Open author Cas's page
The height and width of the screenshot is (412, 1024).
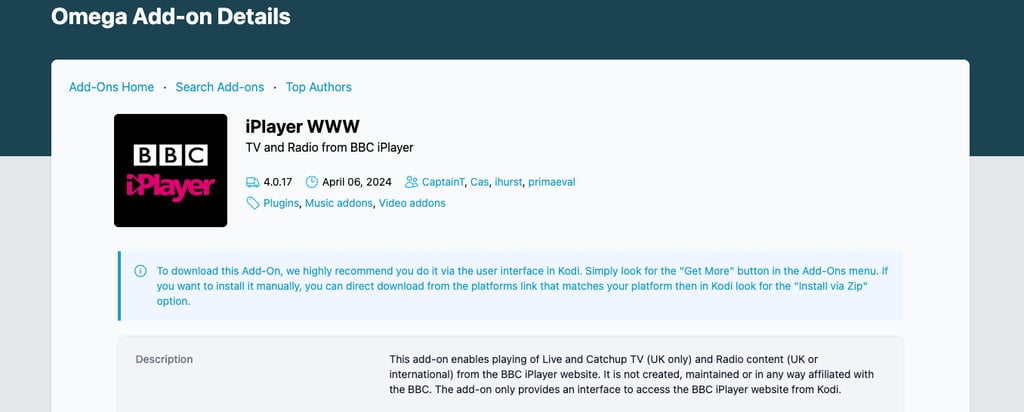pyautogui.click(x=479, y=182)
